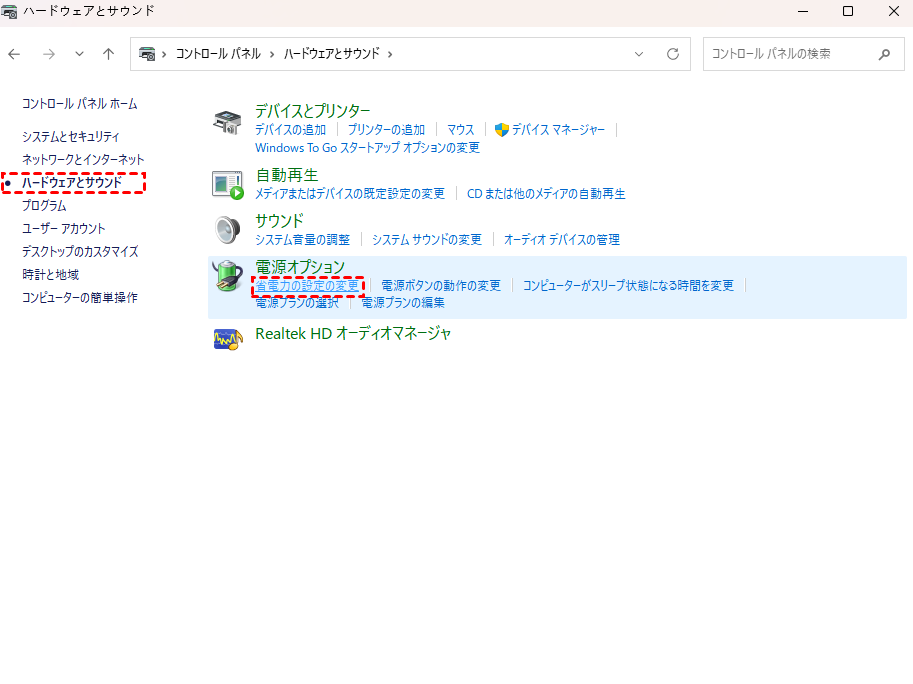Viewport: 913px width, 684px height.
Task: Expand chevron after コントロール パネル breadcrumb
Action: pyautogui.click(x=272, y=54)
